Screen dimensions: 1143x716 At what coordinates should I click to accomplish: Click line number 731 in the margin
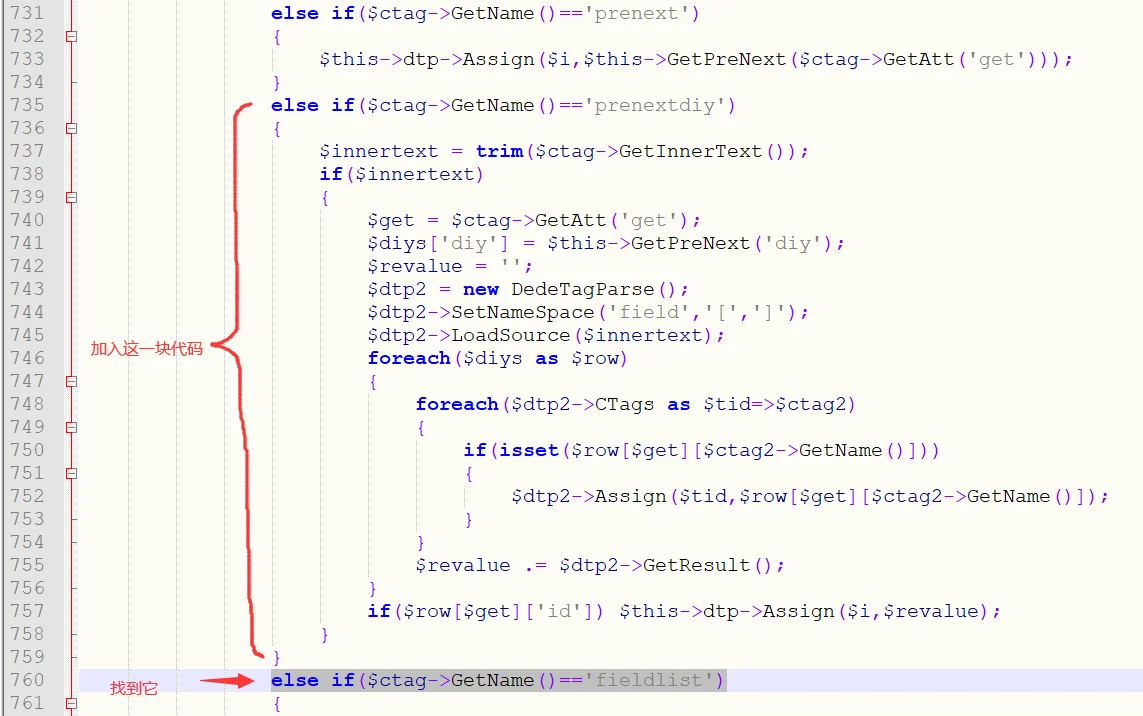pyautogui.click(x=27, y=13)
